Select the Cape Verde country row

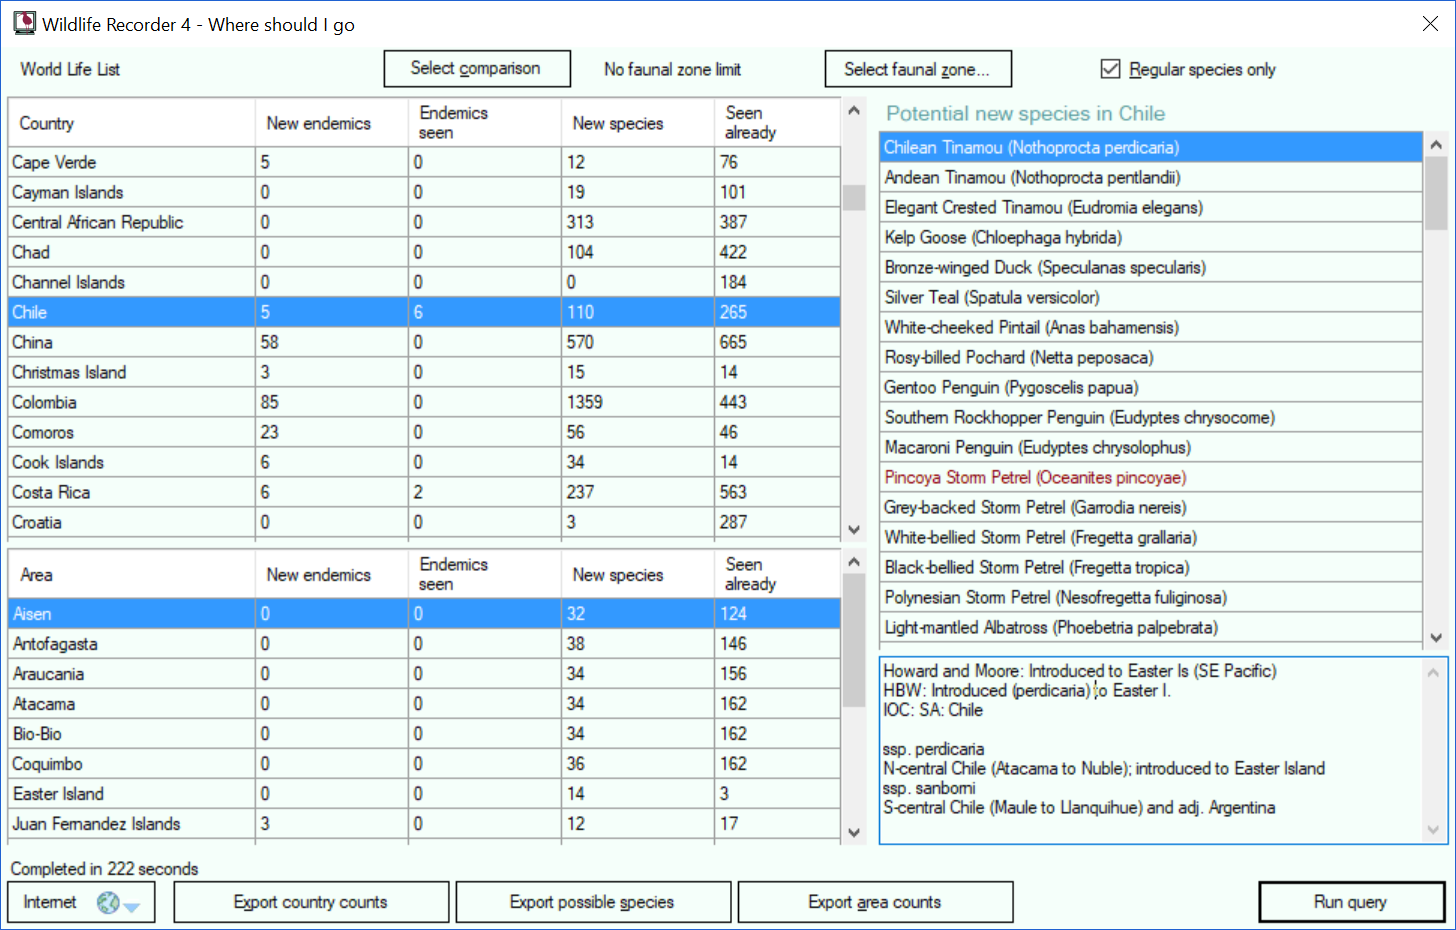424,162
